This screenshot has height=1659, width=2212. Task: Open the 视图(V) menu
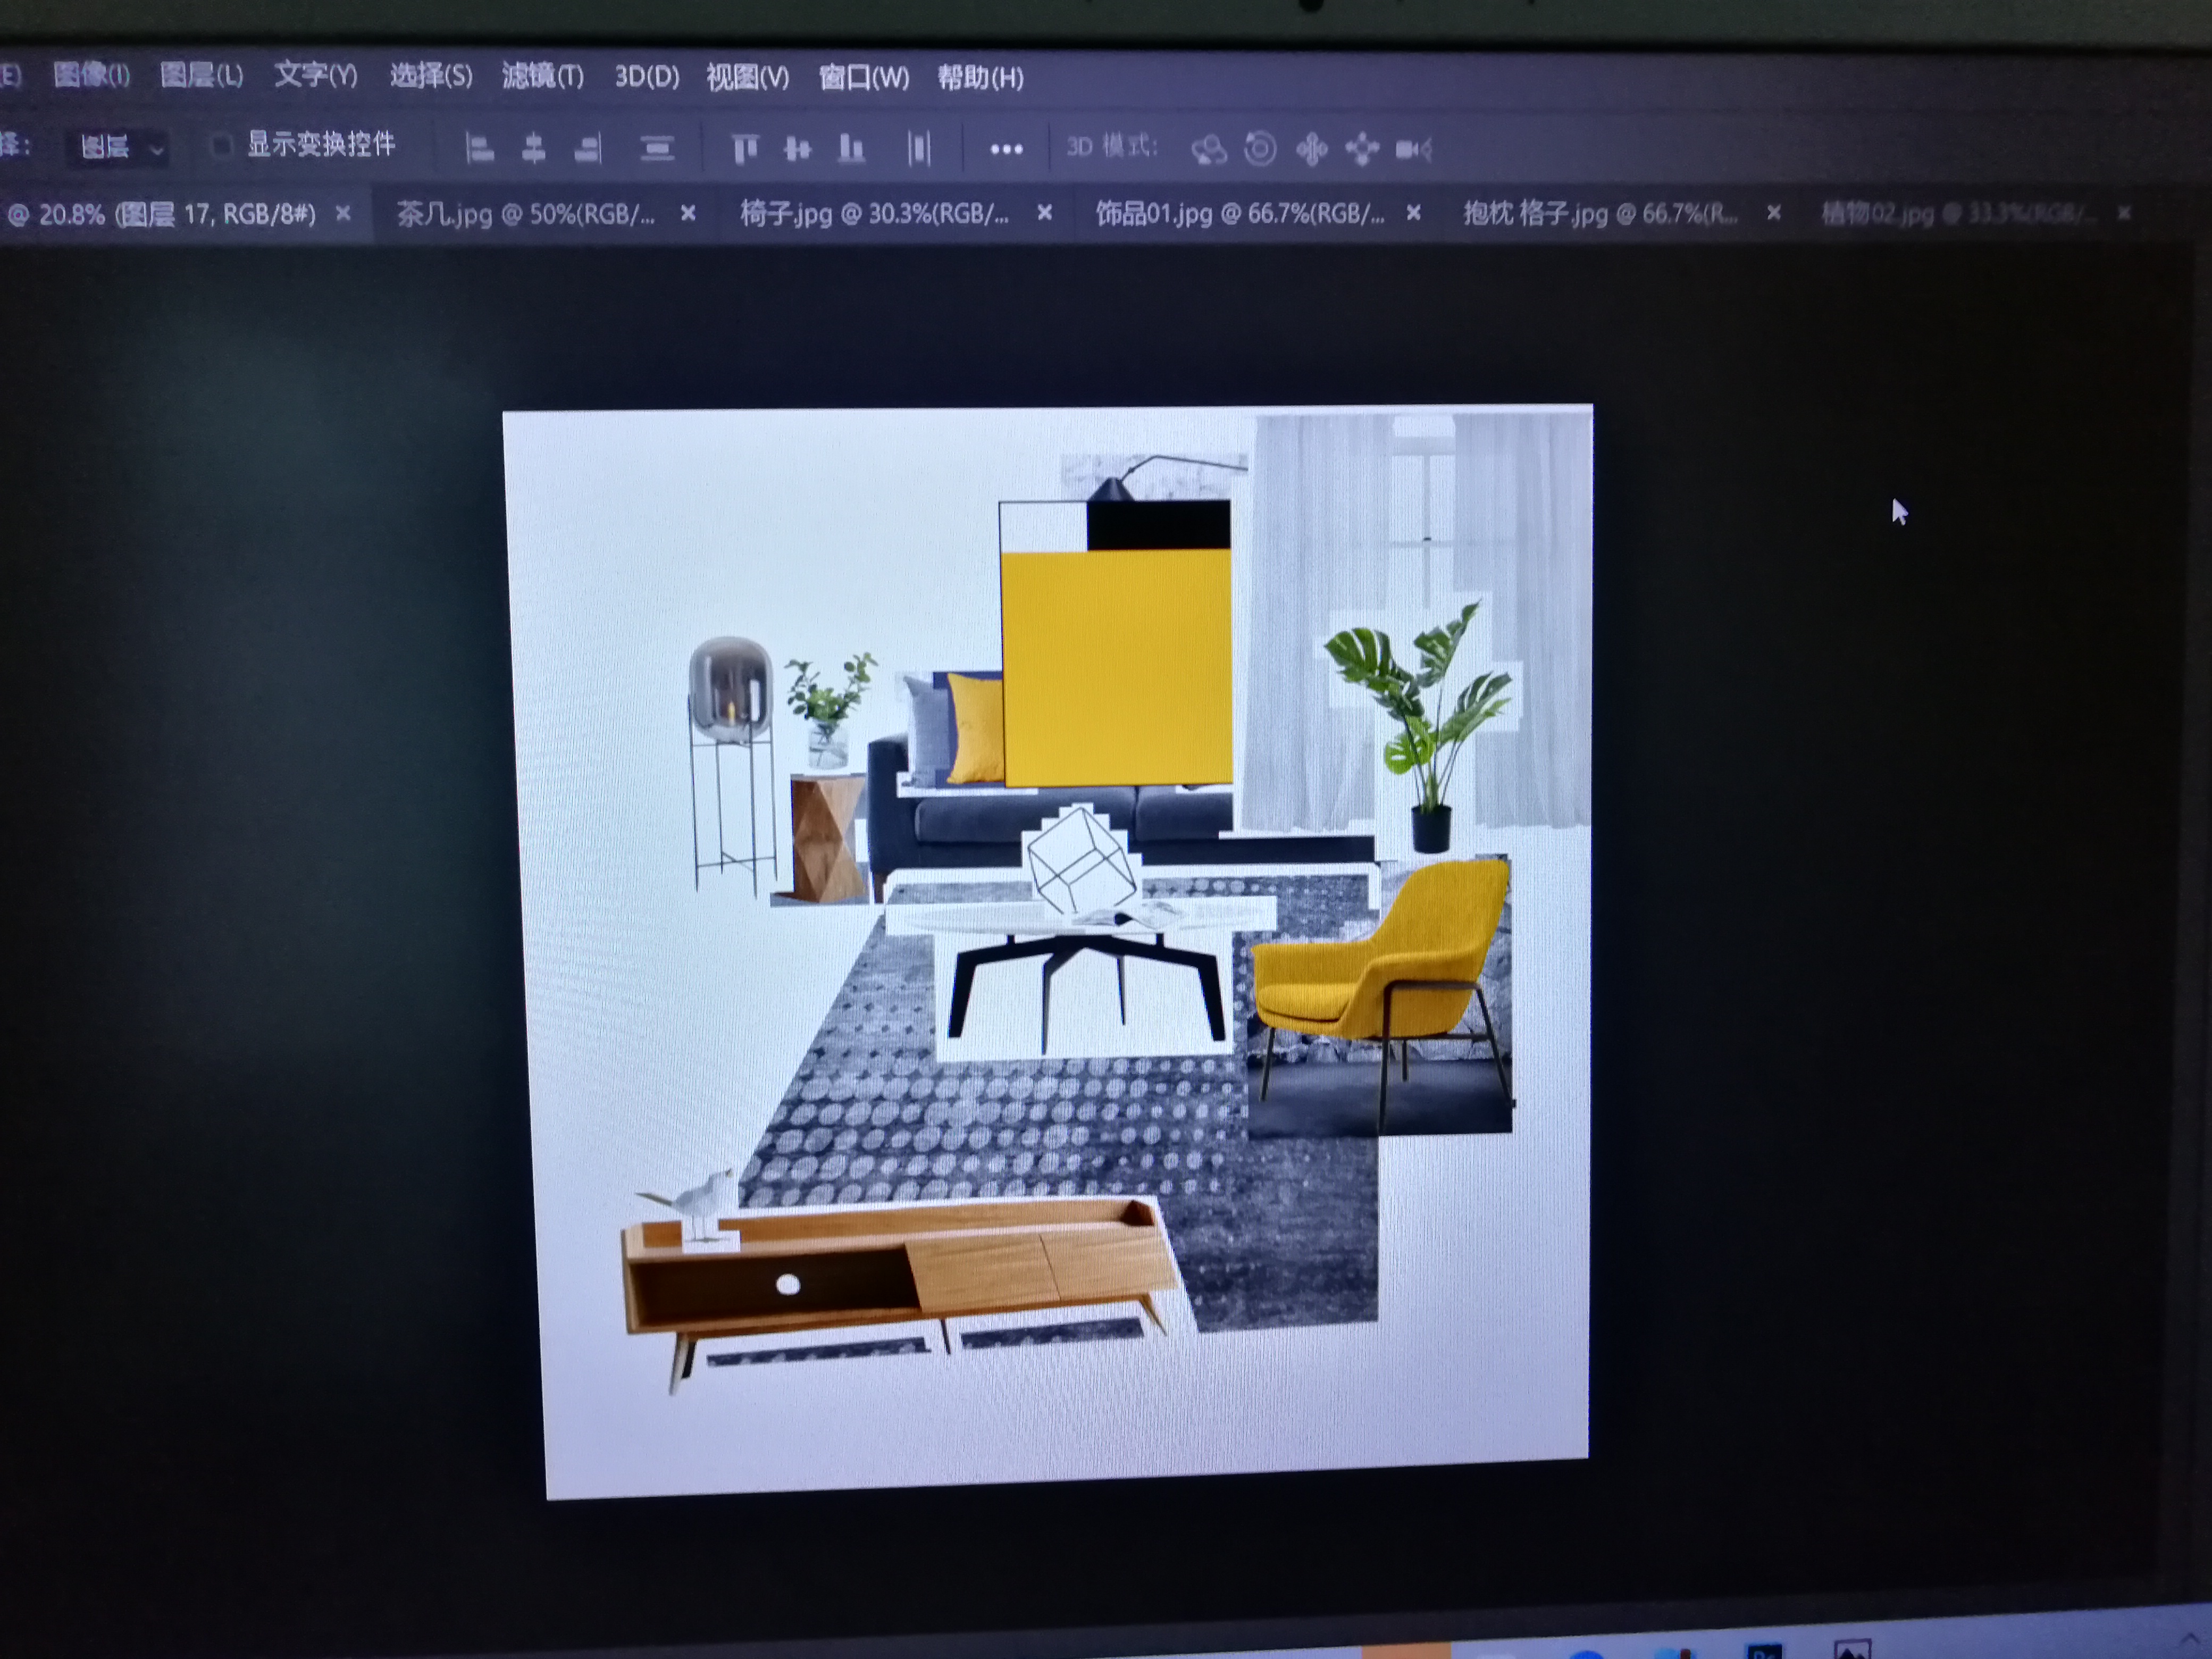pos(748,77)
